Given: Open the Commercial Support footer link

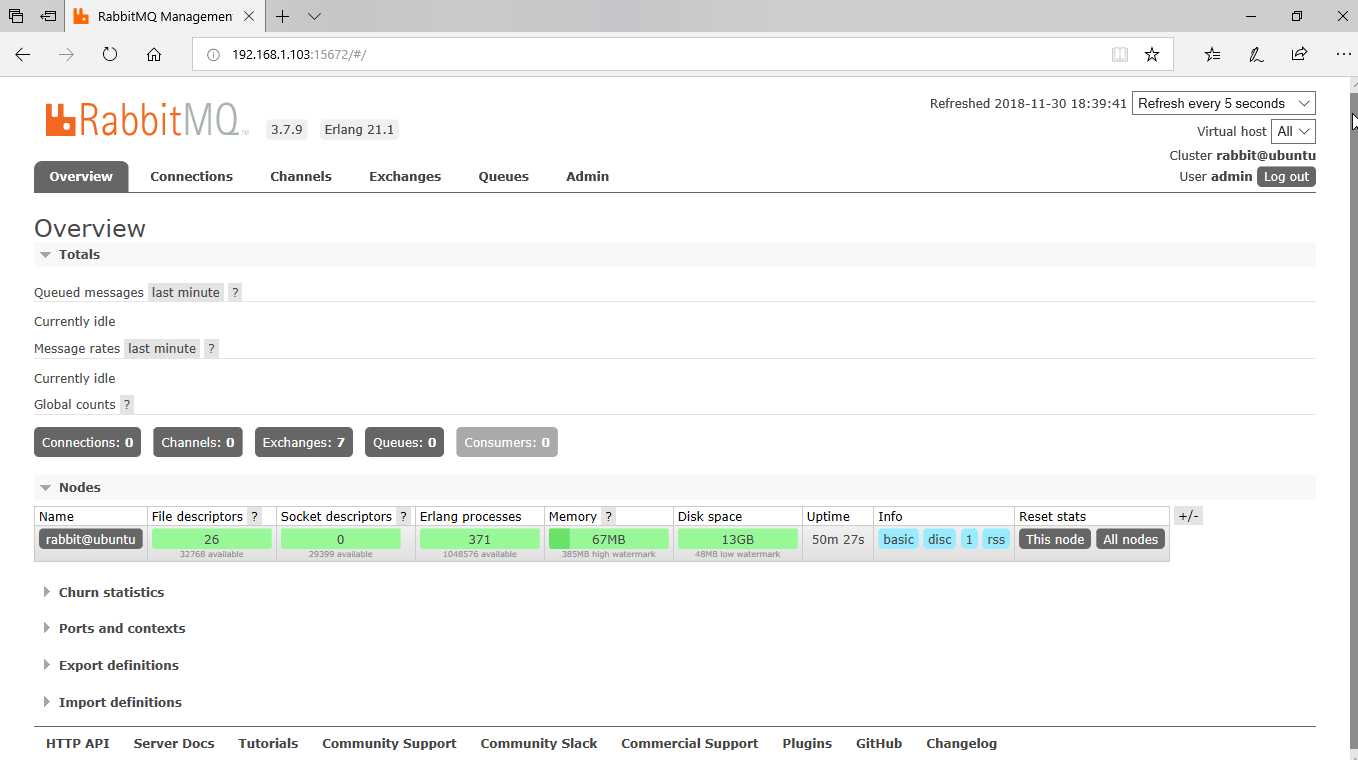Looking at the screenshot, I should (x=689, y=744).
